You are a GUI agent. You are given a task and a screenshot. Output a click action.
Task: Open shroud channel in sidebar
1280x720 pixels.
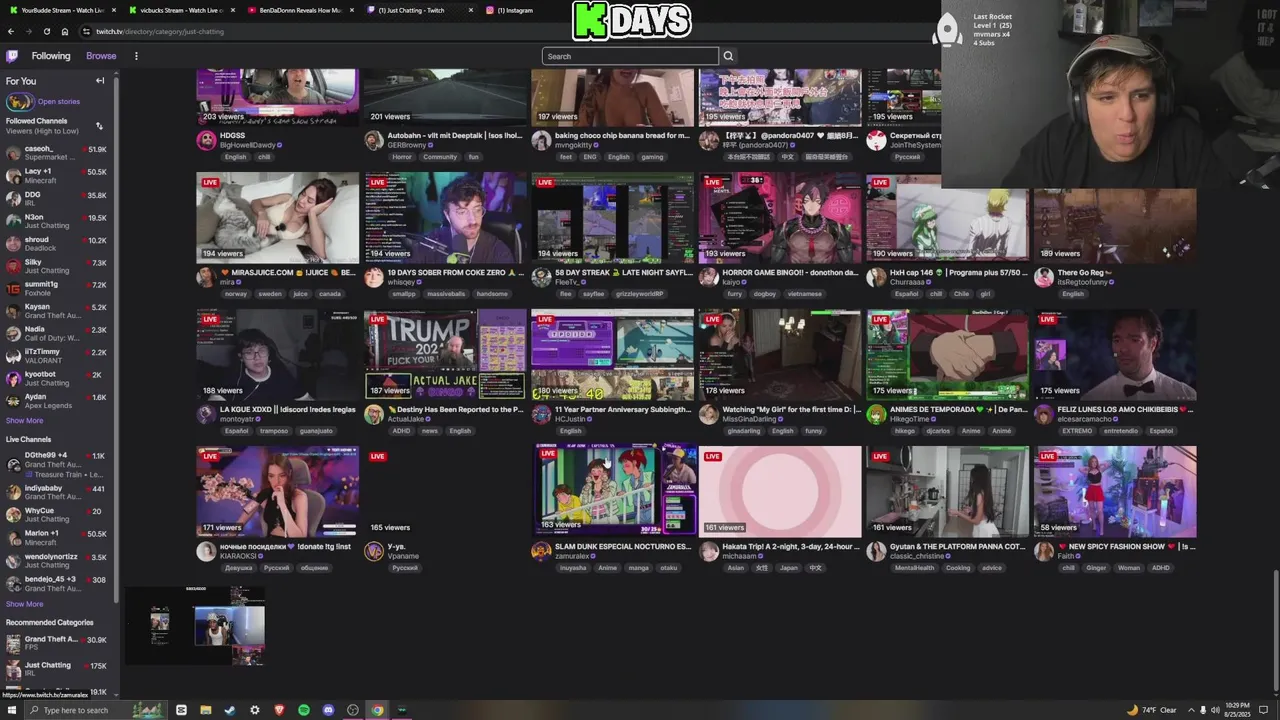(58, 243)
